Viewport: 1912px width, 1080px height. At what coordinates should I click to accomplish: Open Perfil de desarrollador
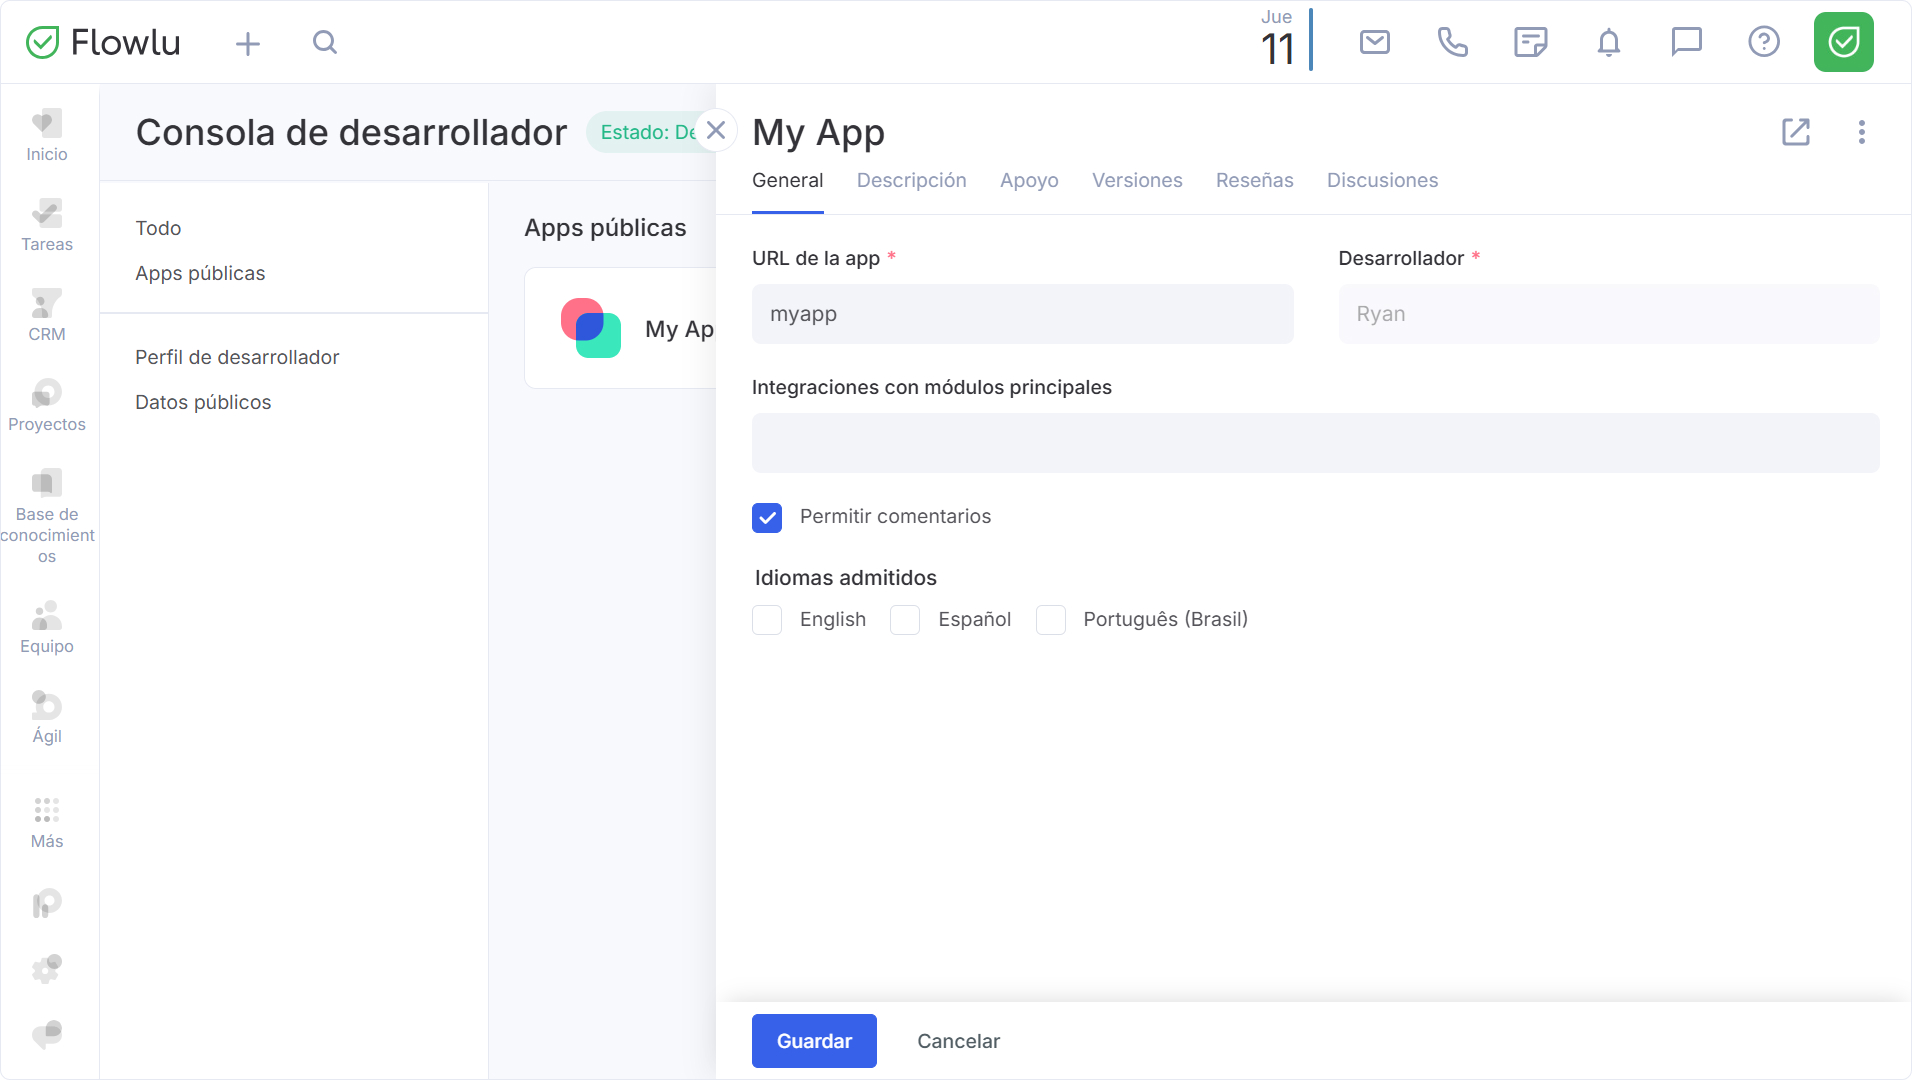click(x=237, y=357)
